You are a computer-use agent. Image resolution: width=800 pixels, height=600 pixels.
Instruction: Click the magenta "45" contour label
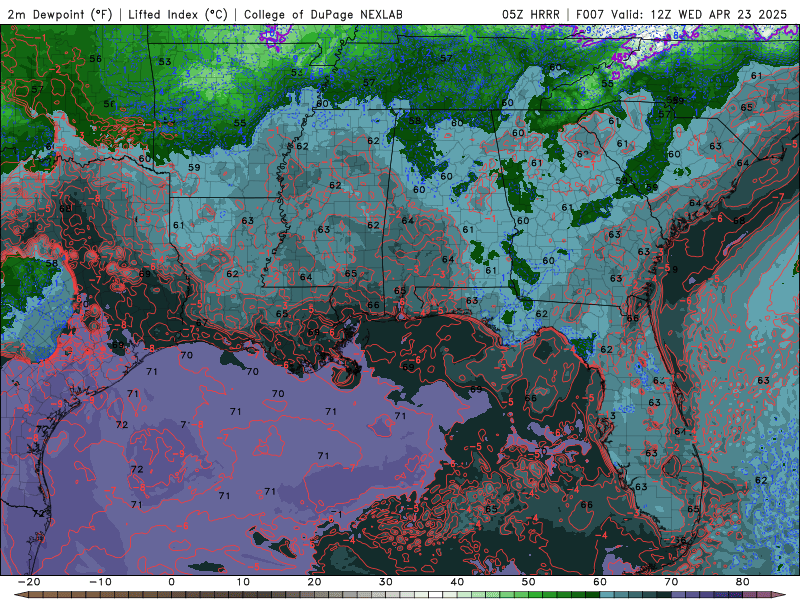pyautogui.click(x=617, y=58)
